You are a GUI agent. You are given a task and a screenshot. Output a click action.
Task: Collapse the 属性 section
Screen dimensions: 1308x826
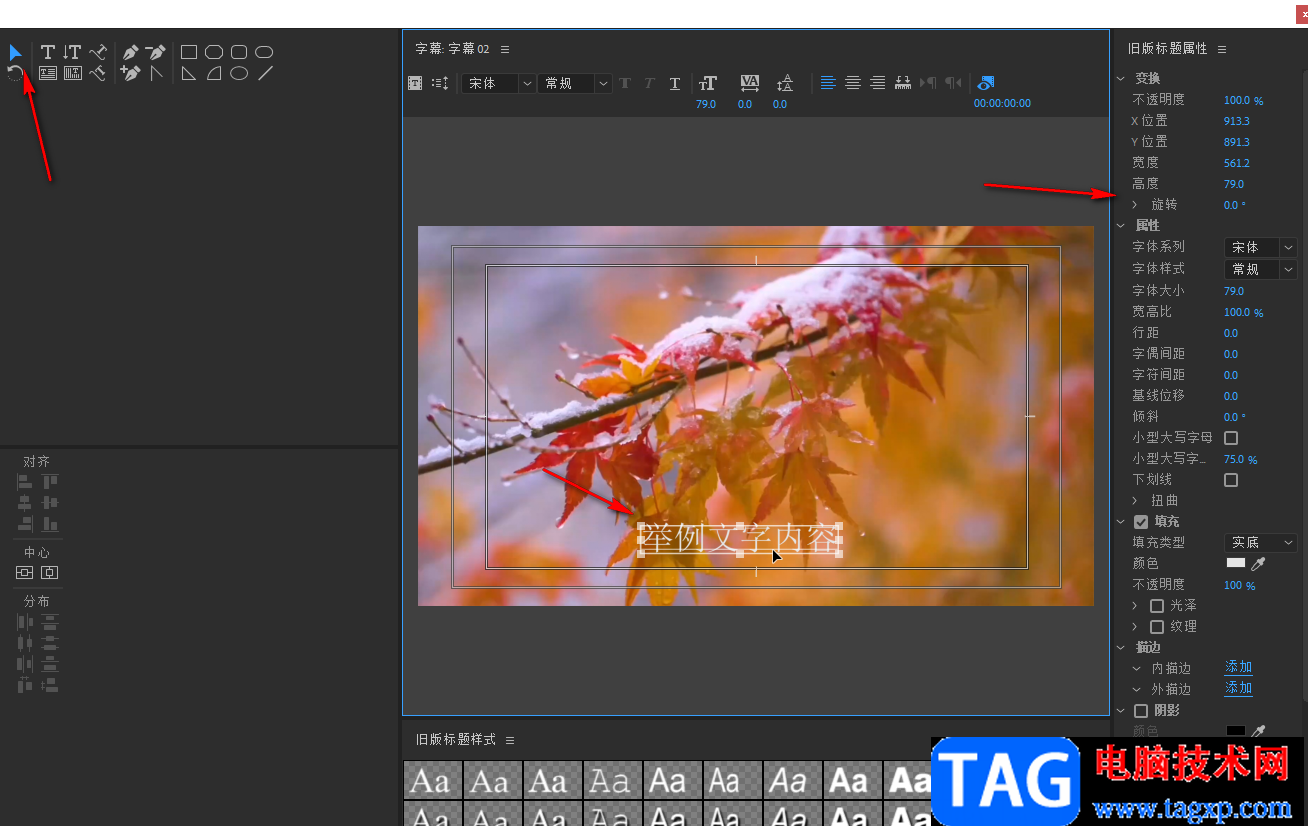[x=1121, y=226]
